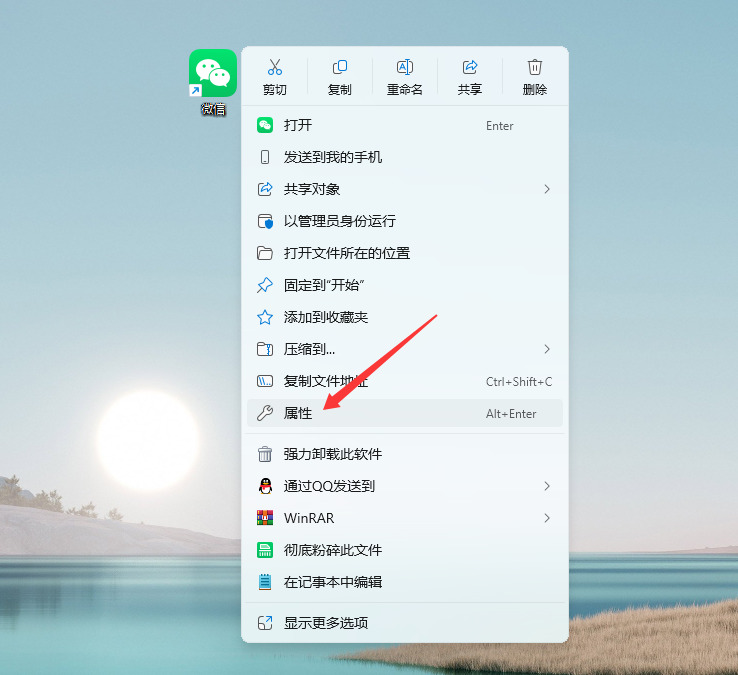
Task: Click the WinRAR menu text
Action: click(309, 518)
